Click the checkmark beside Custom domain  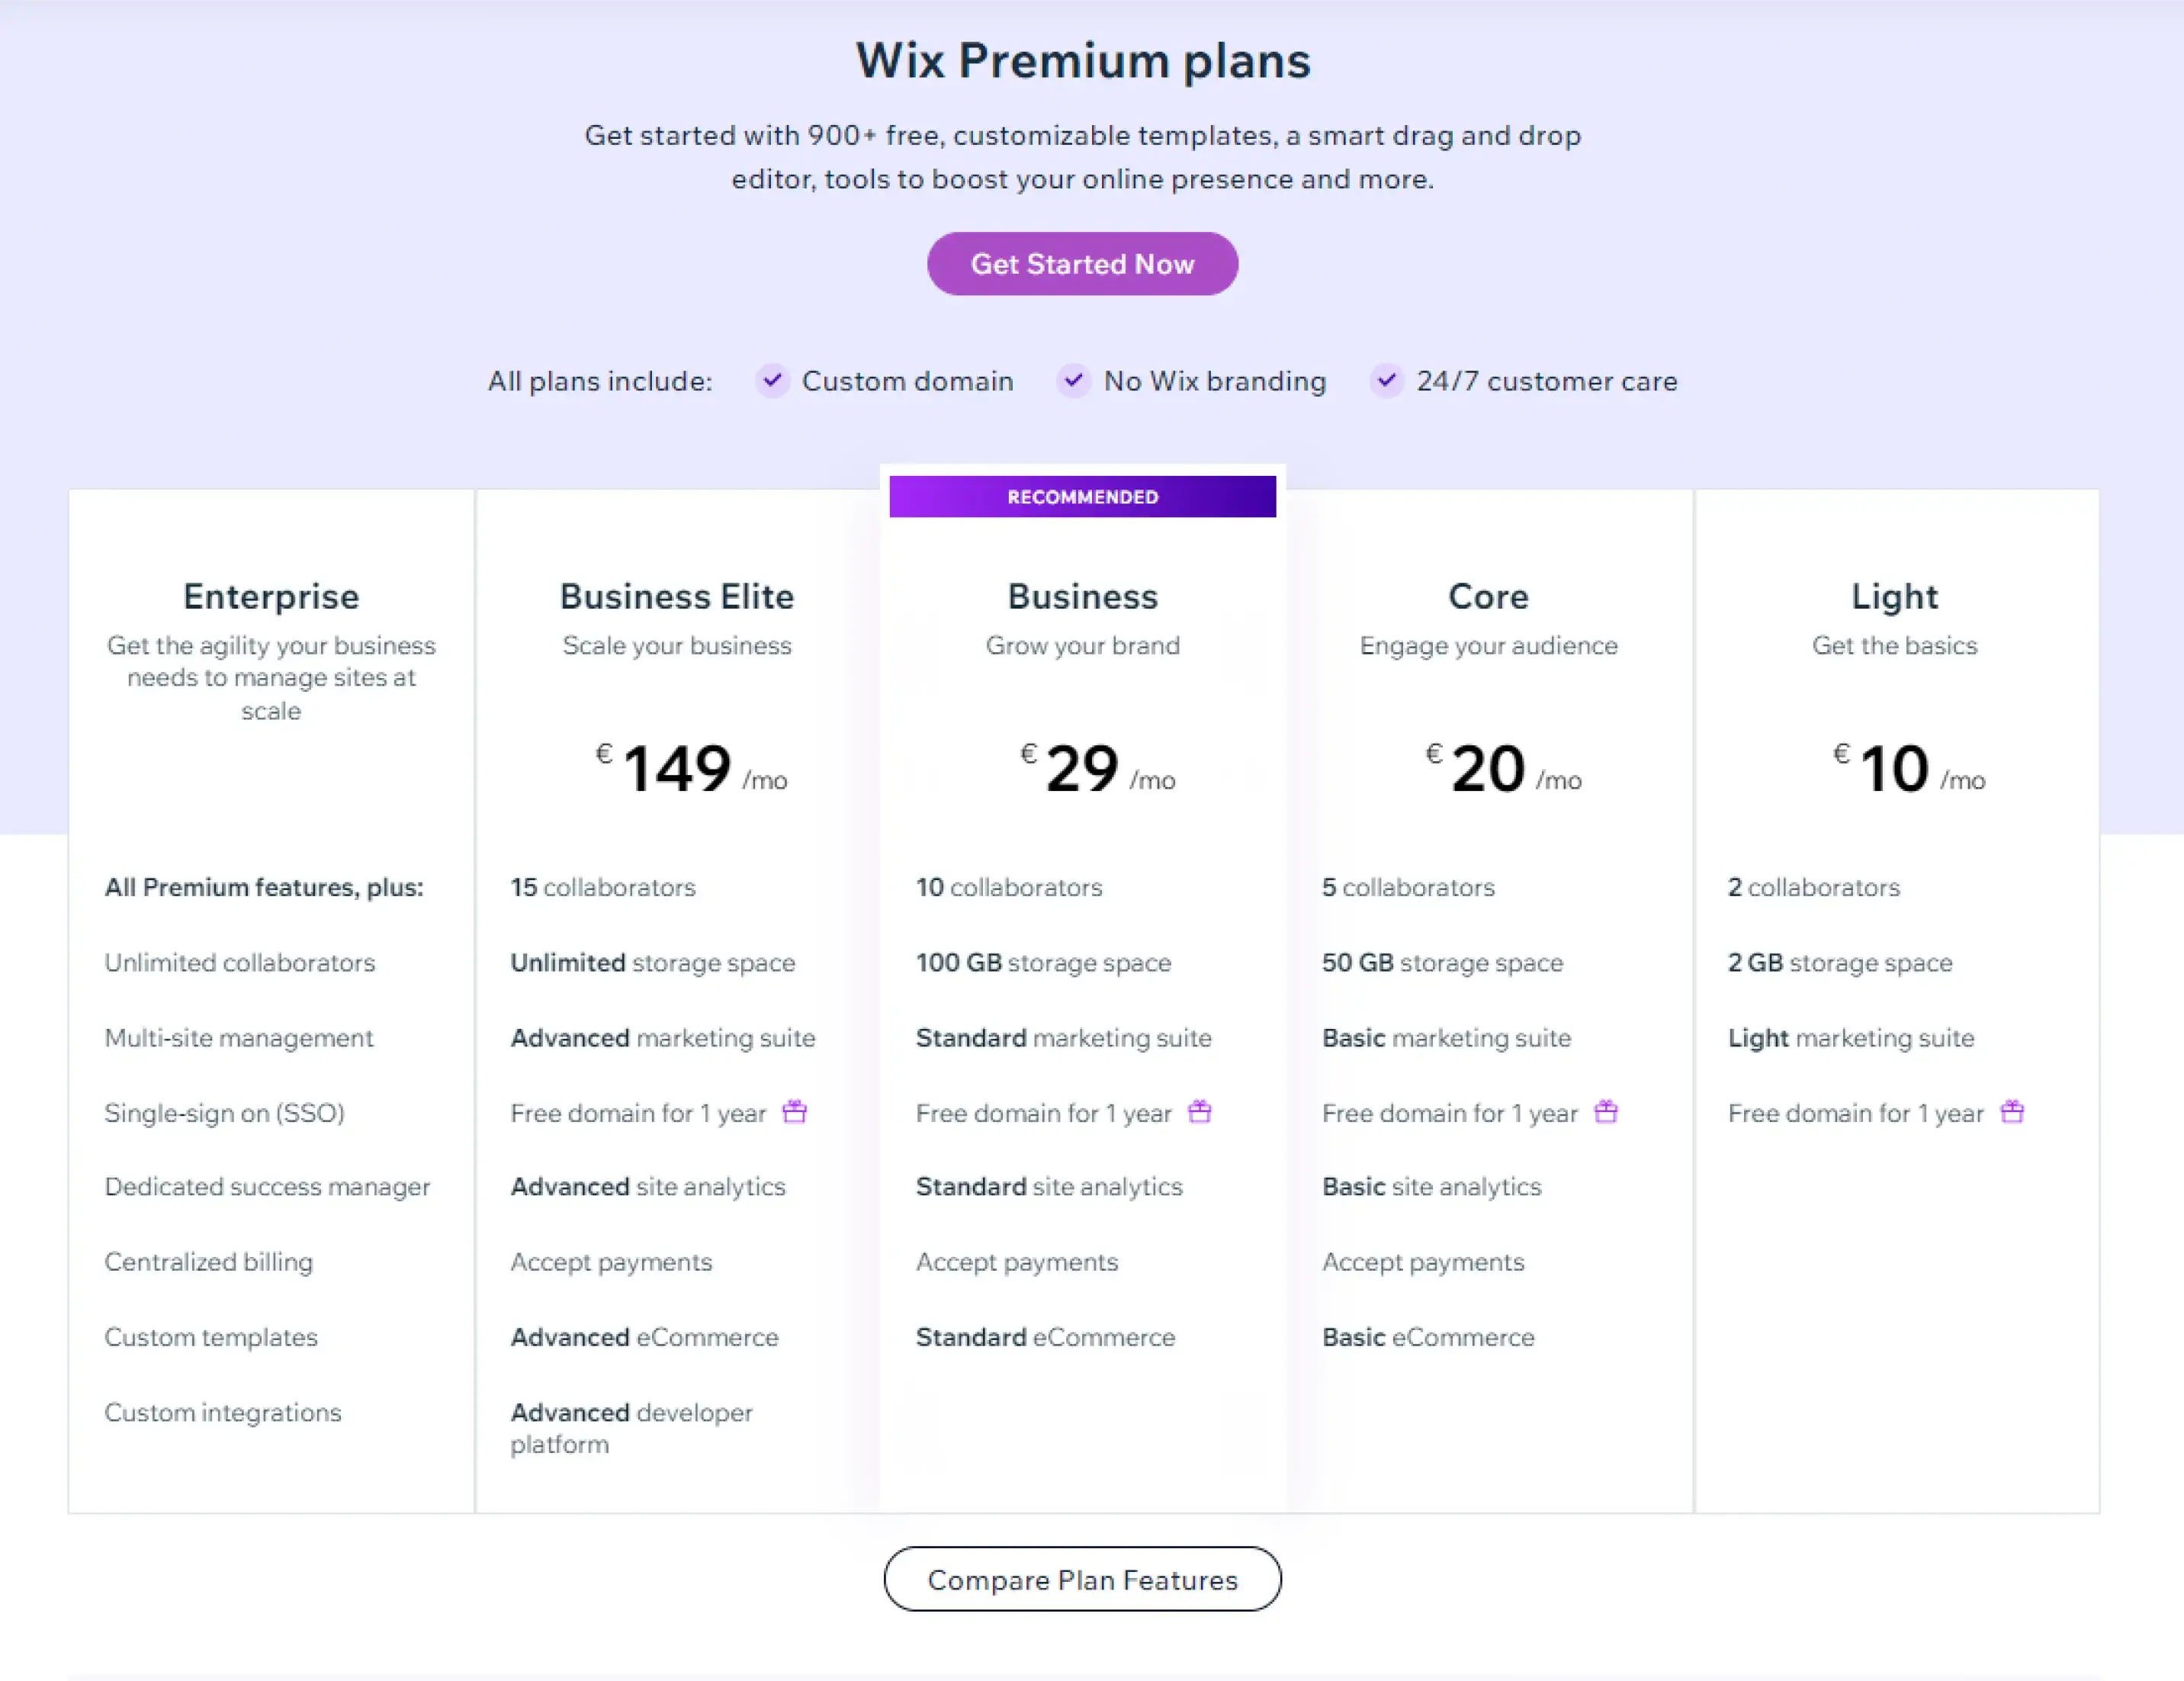pyautogui.click(x=772, y=381)
